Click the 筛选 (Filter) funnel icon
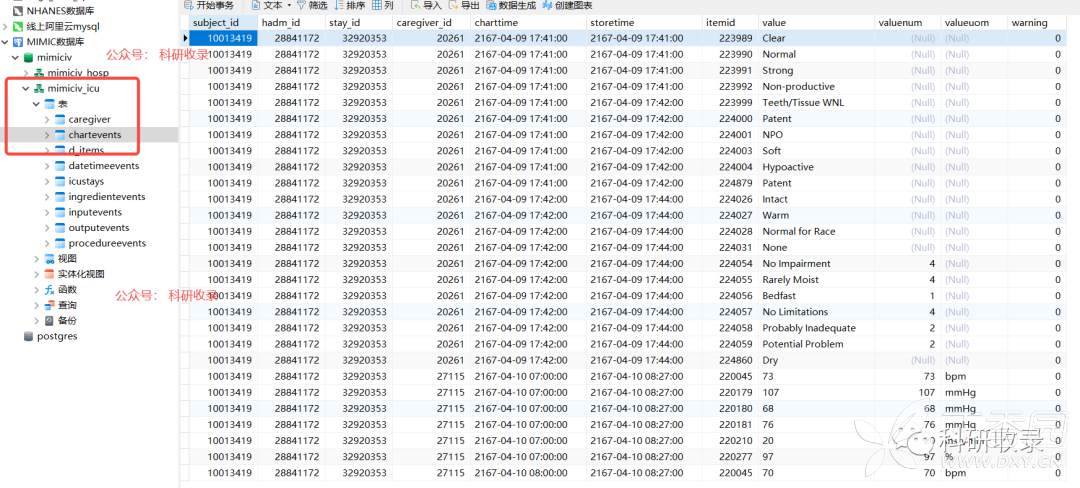1080x488 pixels. (x=300, y=5)
